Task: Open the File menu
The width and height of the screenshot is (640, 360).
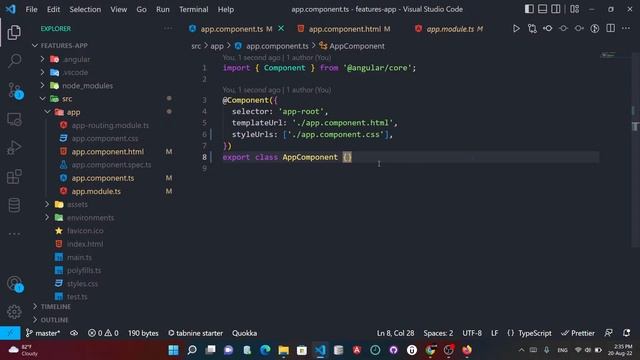Action: (31, 9)
